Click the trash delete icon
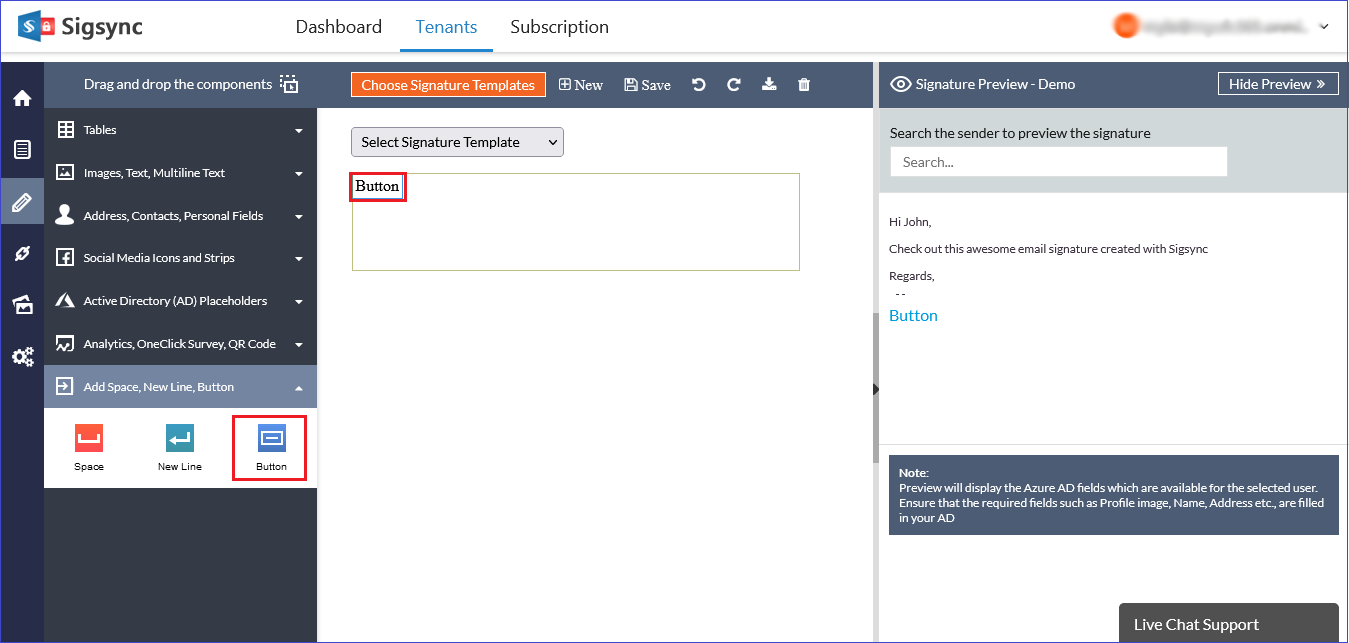Screen dimensions: 1349x643 point(804,85)
